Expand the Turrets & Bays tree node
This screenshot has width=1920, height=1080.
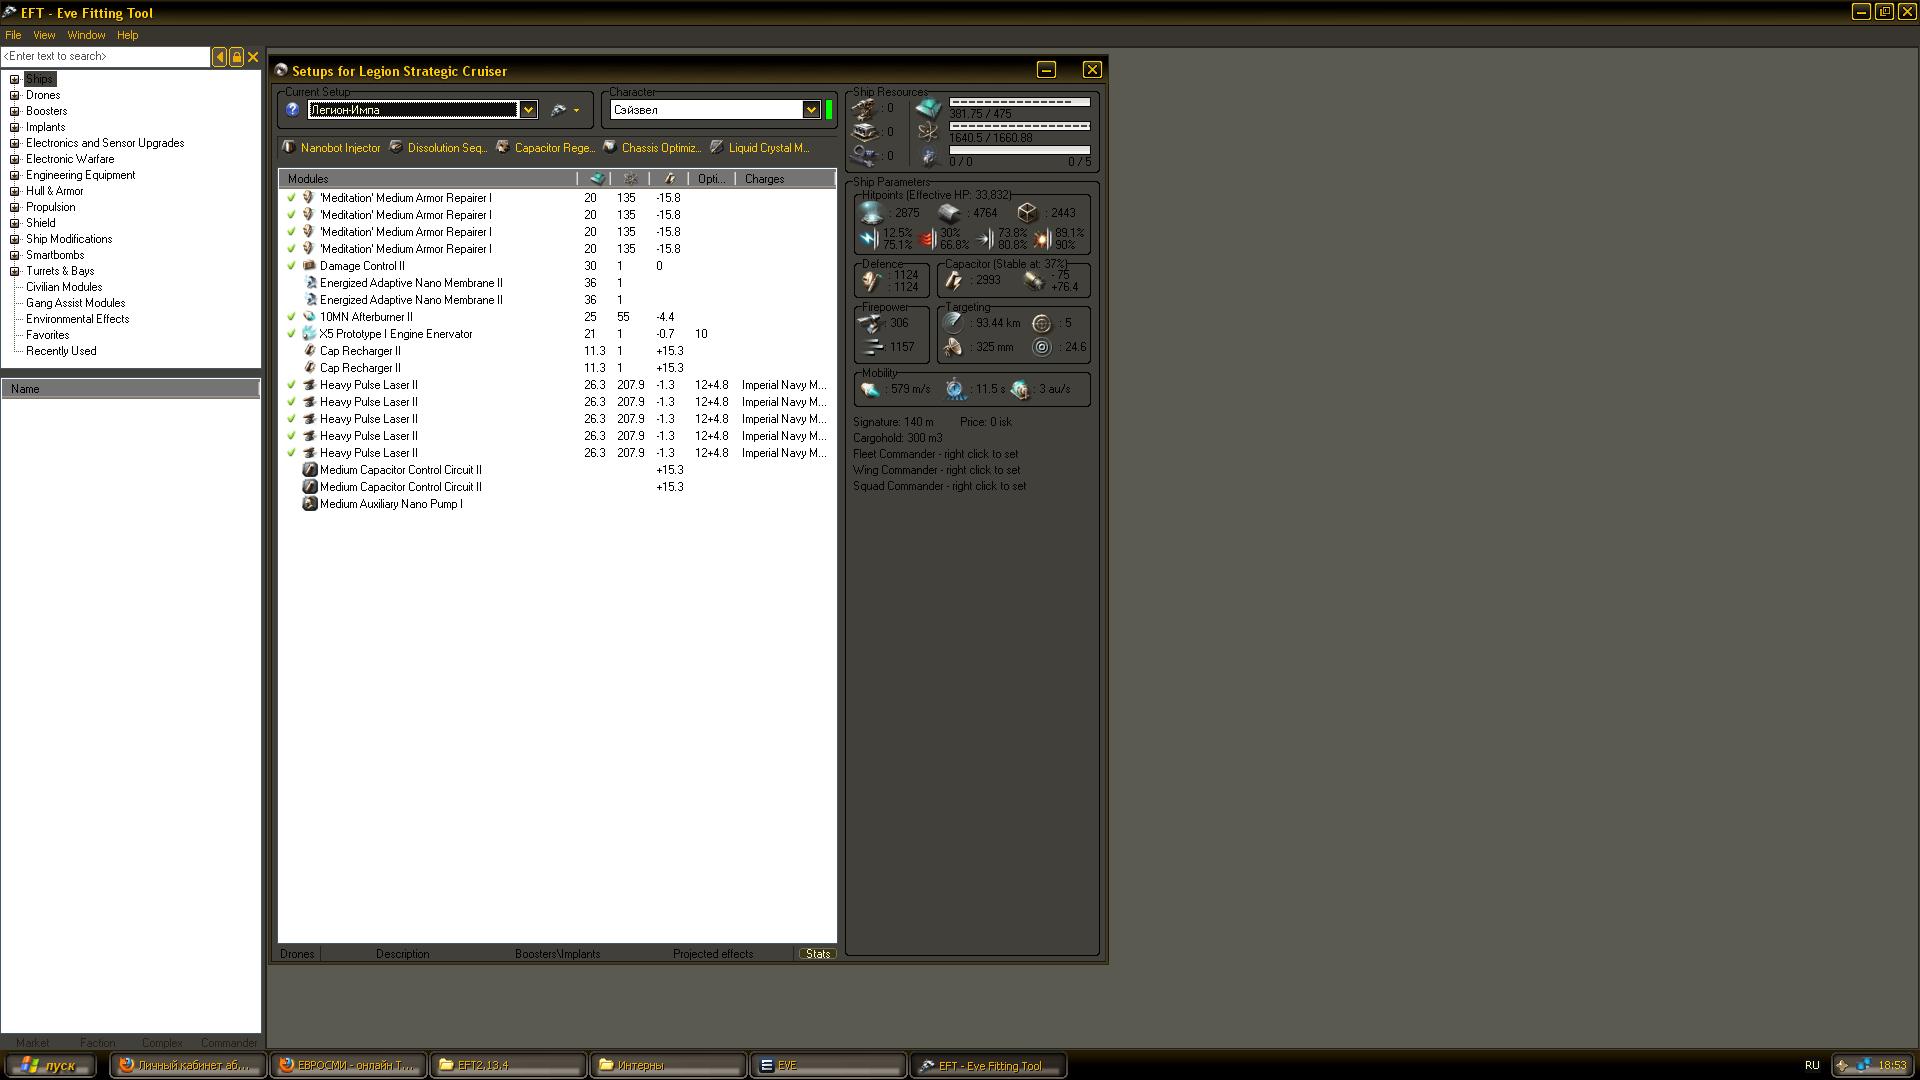[x=15, y=271]
